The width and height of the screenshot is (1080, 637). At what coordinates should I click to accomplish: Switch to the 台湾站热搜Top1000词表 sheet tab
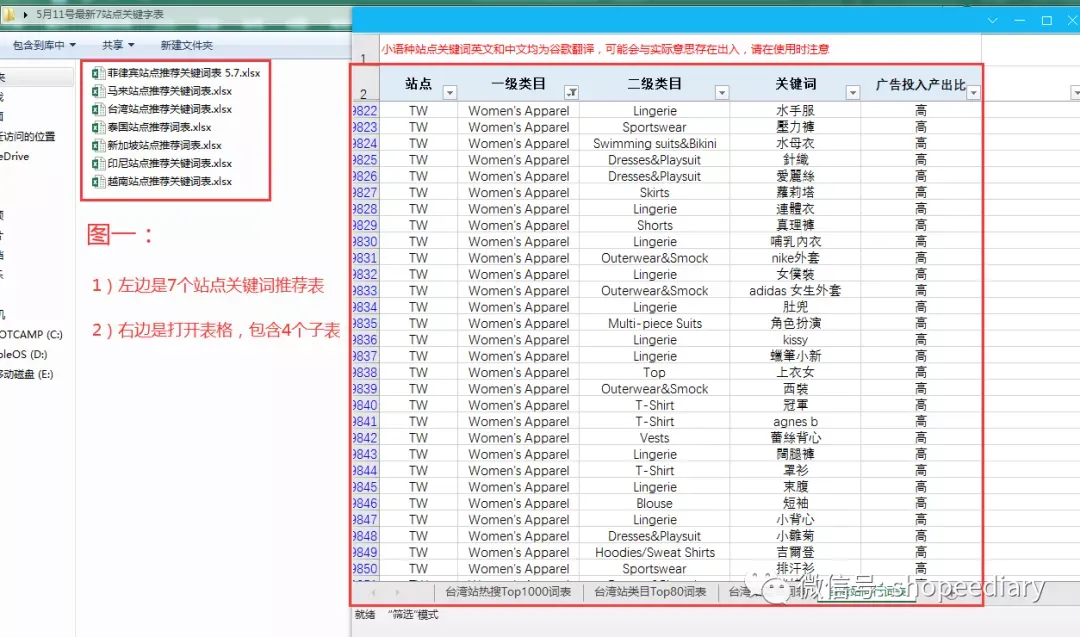[x=508, y=592]
